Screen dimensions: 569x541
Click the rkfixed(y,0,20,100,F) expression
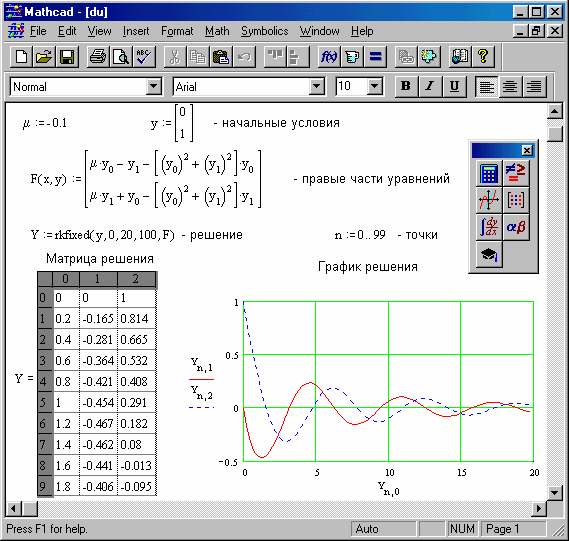coord(114,235)
